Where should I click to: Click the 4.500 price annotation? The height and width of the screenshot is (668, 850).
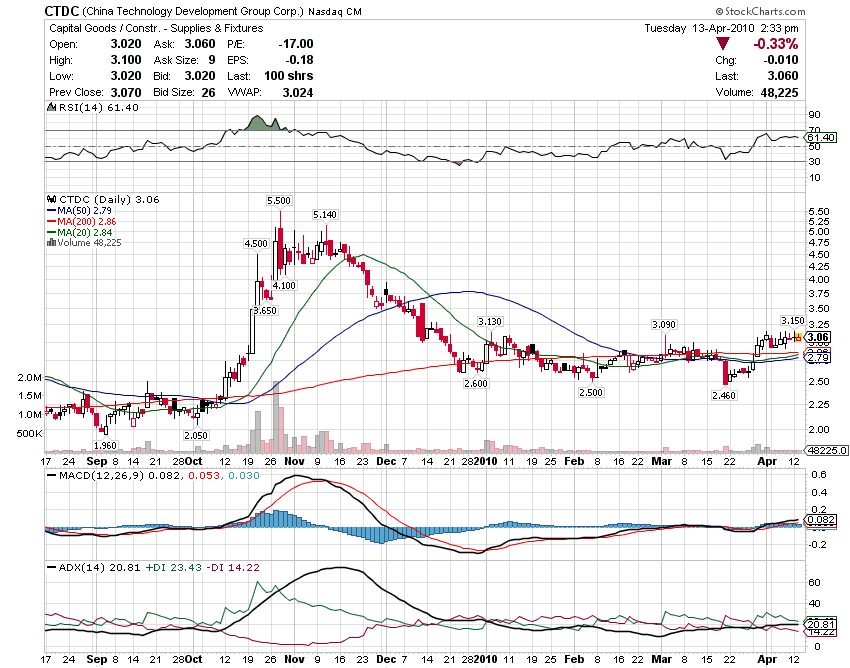[256, 243]
